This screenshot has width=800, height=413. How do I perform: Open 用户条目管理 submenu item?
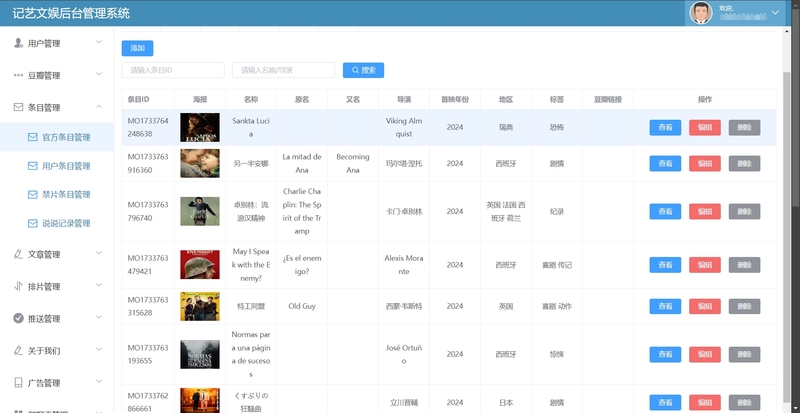coord(57,165)
